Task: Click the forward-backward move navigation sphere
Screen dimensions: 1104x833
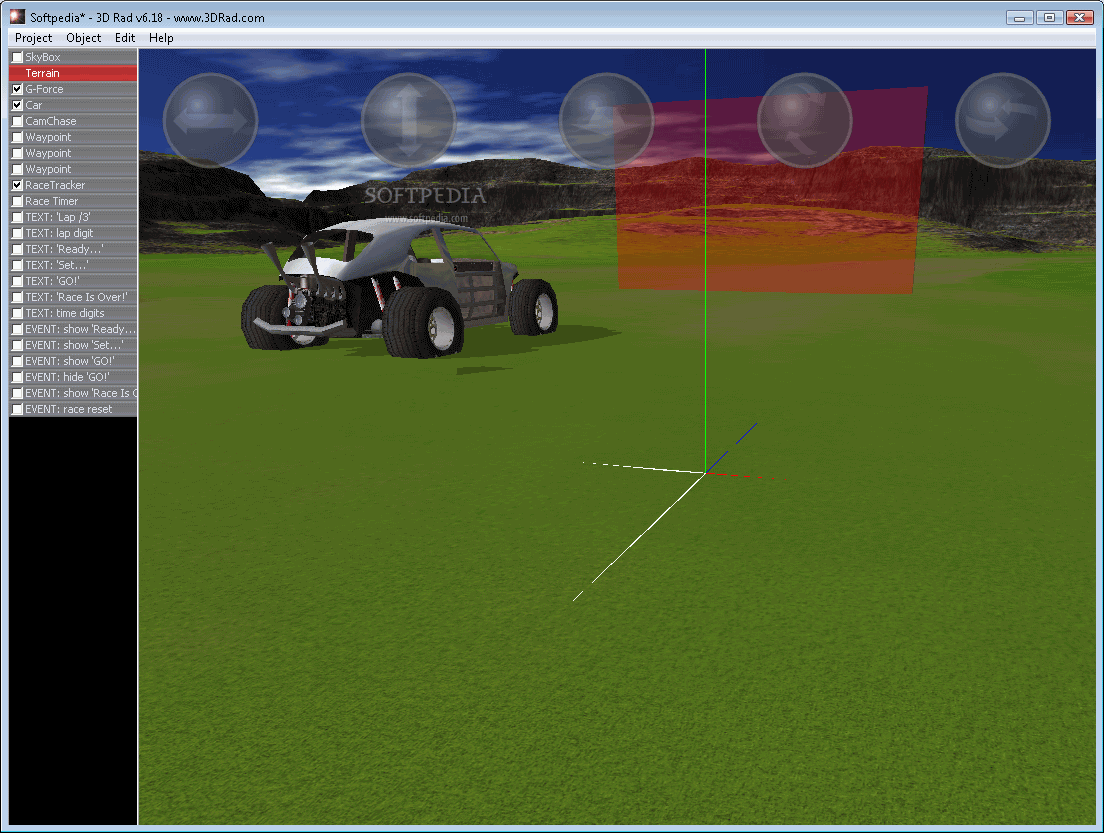Action: coord(606,120)
